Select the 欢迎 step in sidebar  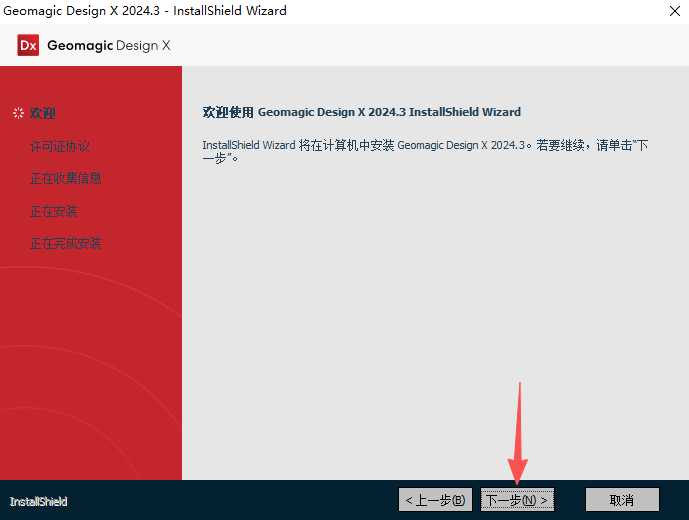(x=43, y=113)
